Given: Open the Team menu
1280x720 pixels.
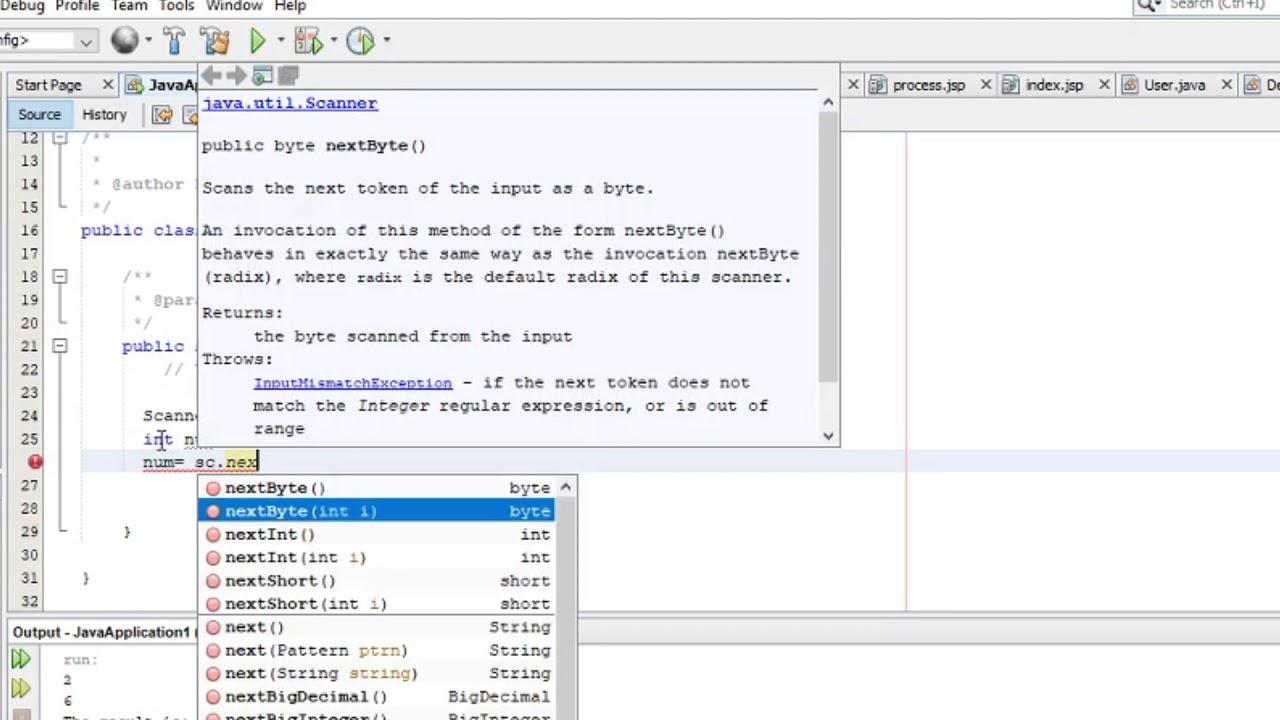Looking at the screenshot, I should (x=129, y=6).
